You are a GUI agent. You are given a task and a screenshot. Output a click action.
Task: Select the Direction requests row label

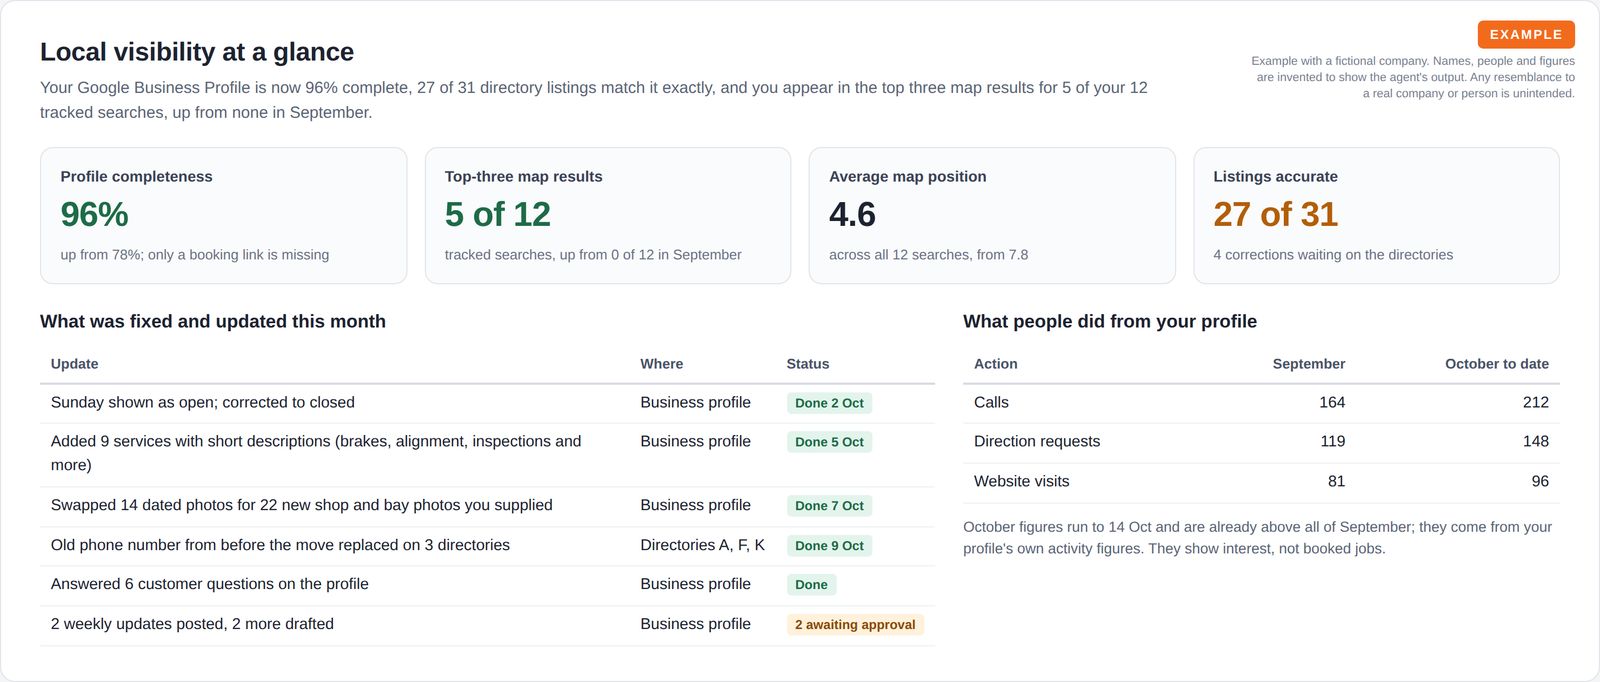[x=1037, y=441]
